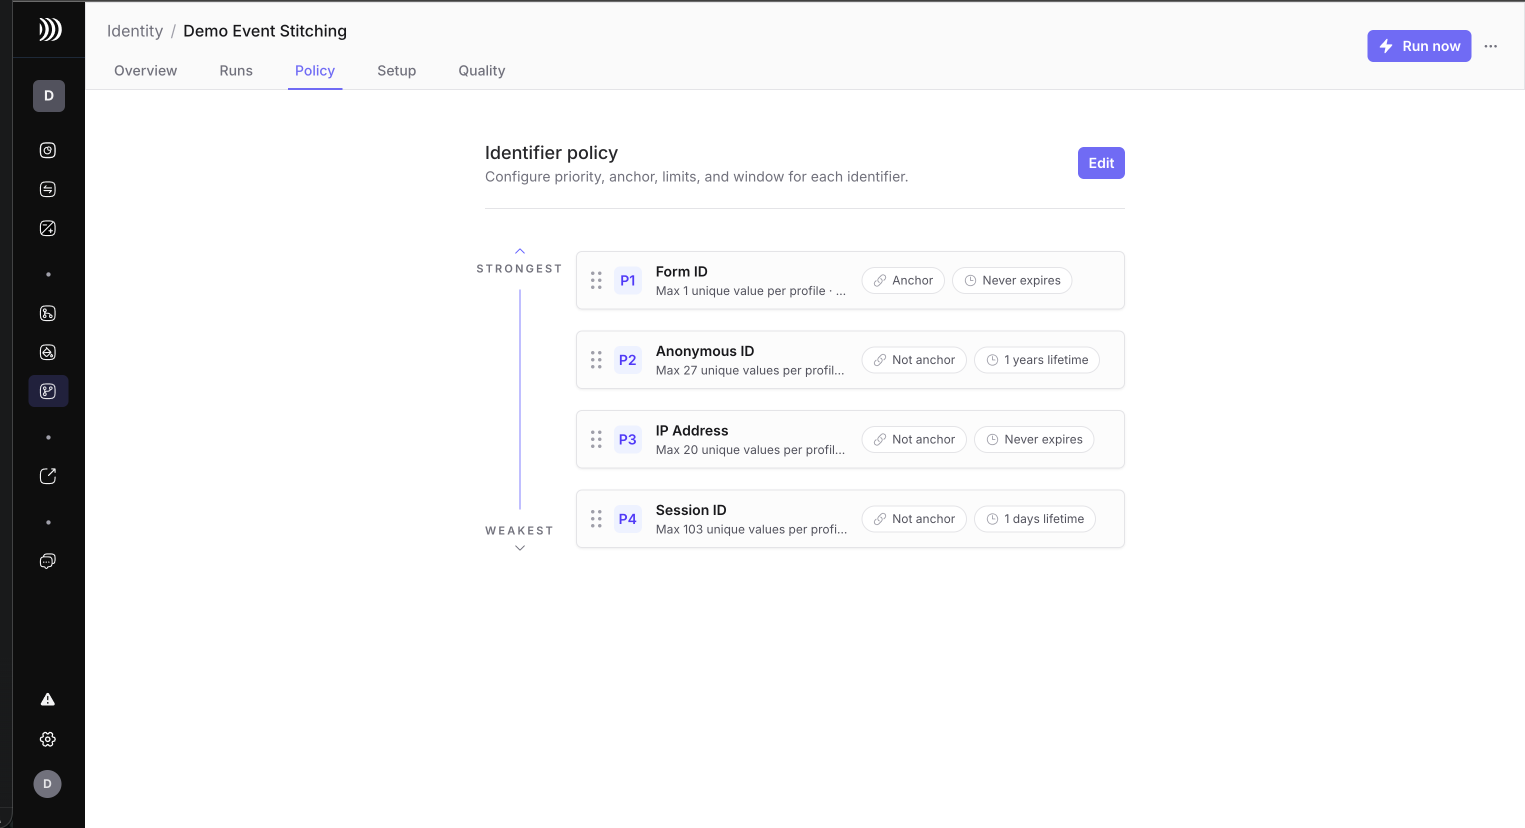Click the P1 priority badge
Viewport: 1525px width, 828px height.
(628, 280)
